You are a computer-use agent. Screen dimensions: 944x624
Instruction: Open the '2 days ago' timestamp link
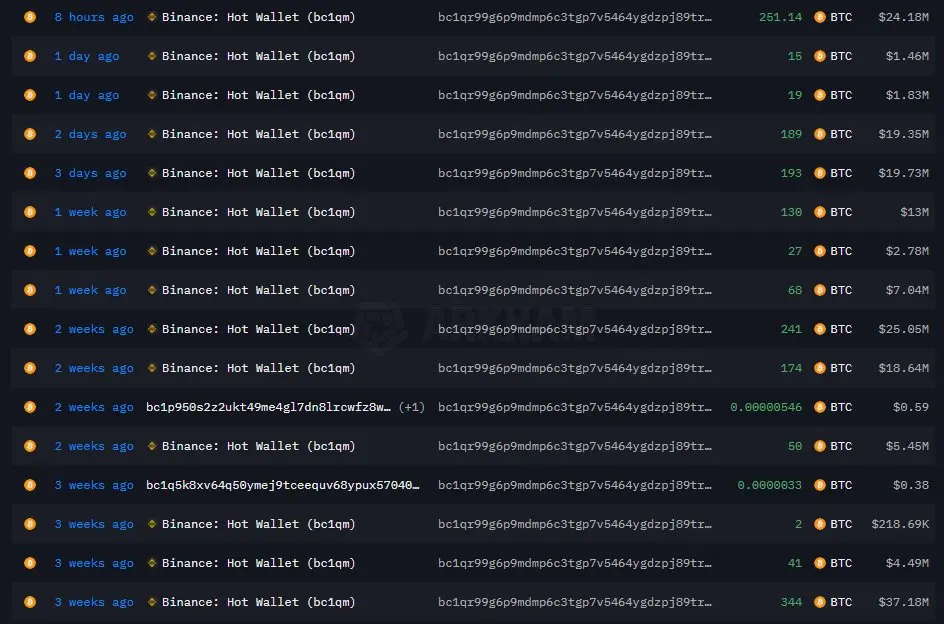point(90,134)
